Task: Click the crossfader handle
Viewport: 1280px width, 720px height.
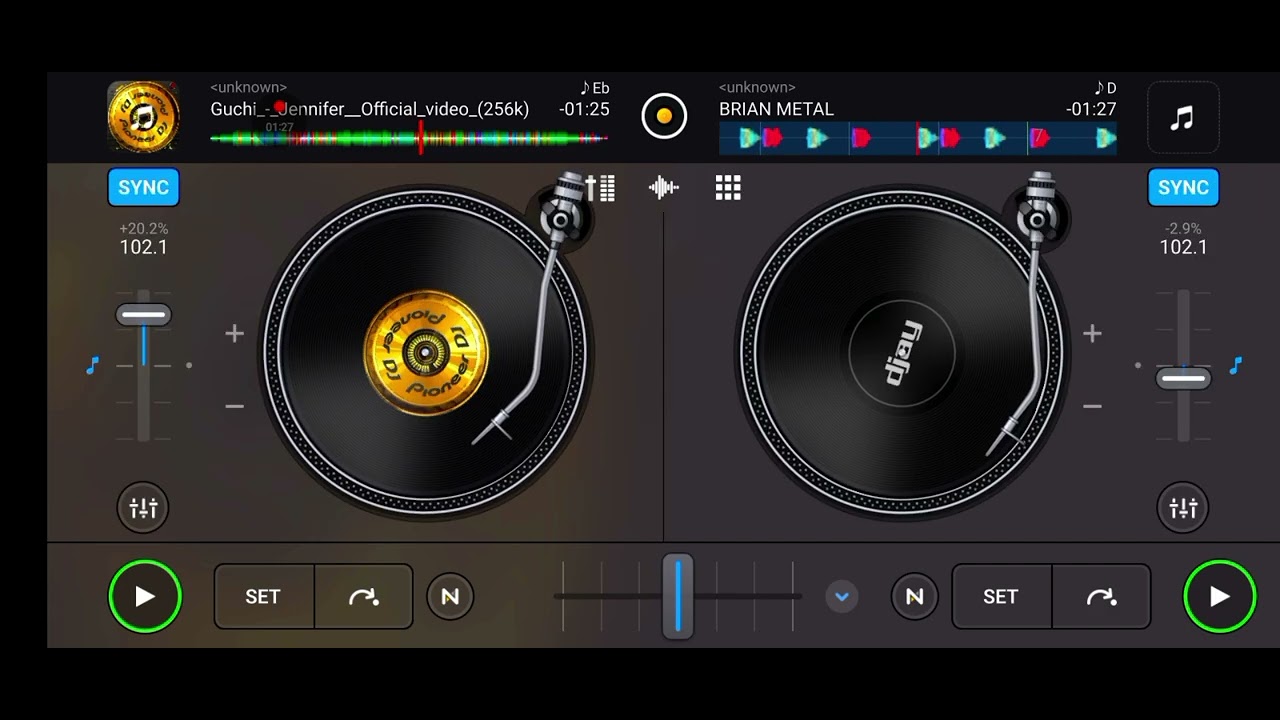Action: 677,597
